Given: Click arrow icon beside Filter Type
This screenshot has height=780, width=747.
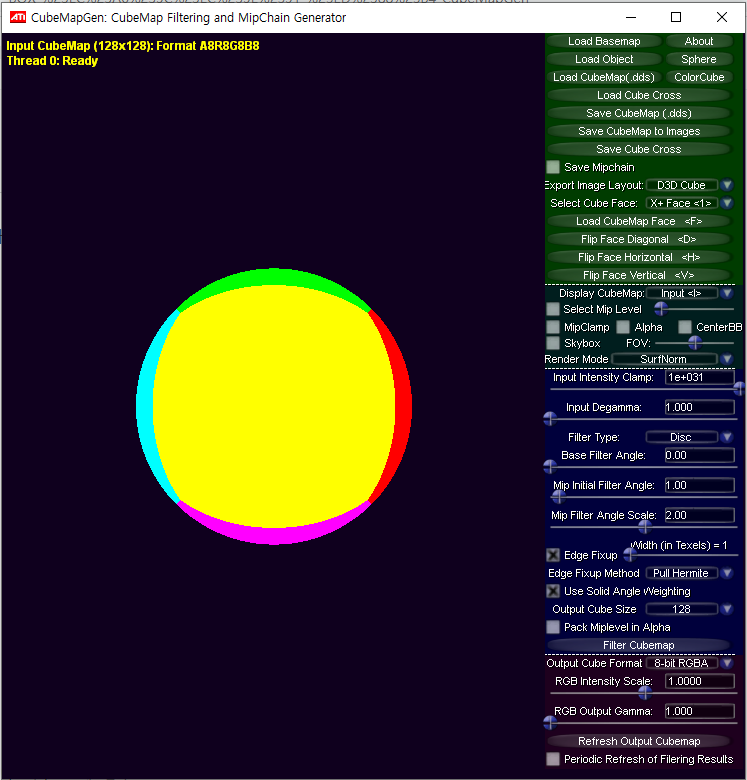Looking at the screenshot, I should pos(727,437).
